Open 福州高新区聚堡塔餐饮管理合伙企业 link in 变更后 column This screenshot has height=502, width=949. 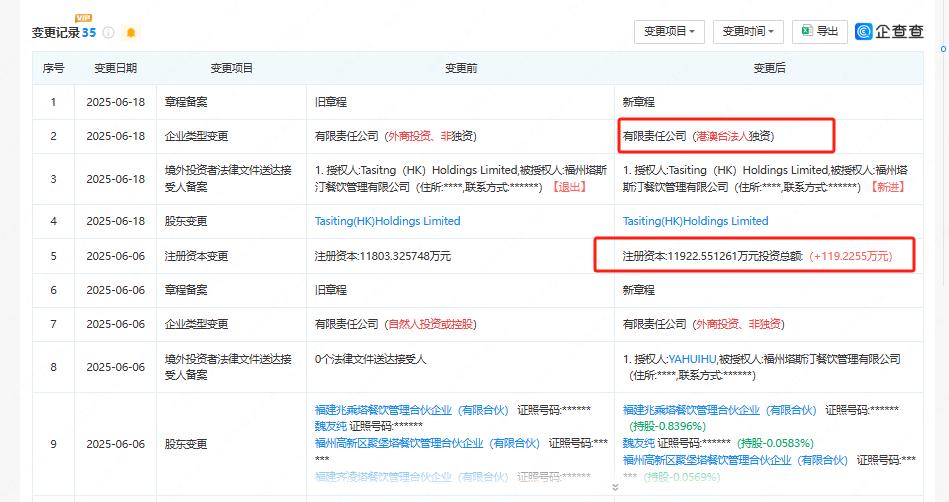point(735,460)
